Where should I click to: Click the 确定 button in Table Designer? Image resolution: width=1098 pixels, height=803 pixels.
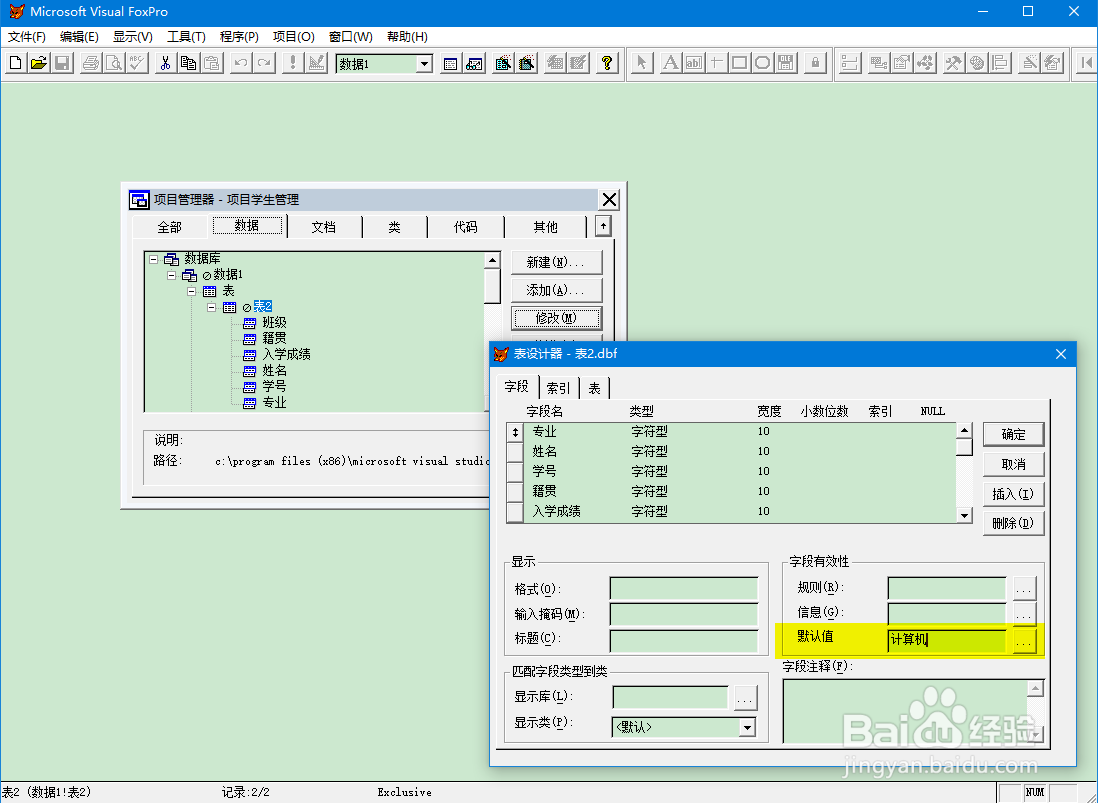(x=1013, y=434)
